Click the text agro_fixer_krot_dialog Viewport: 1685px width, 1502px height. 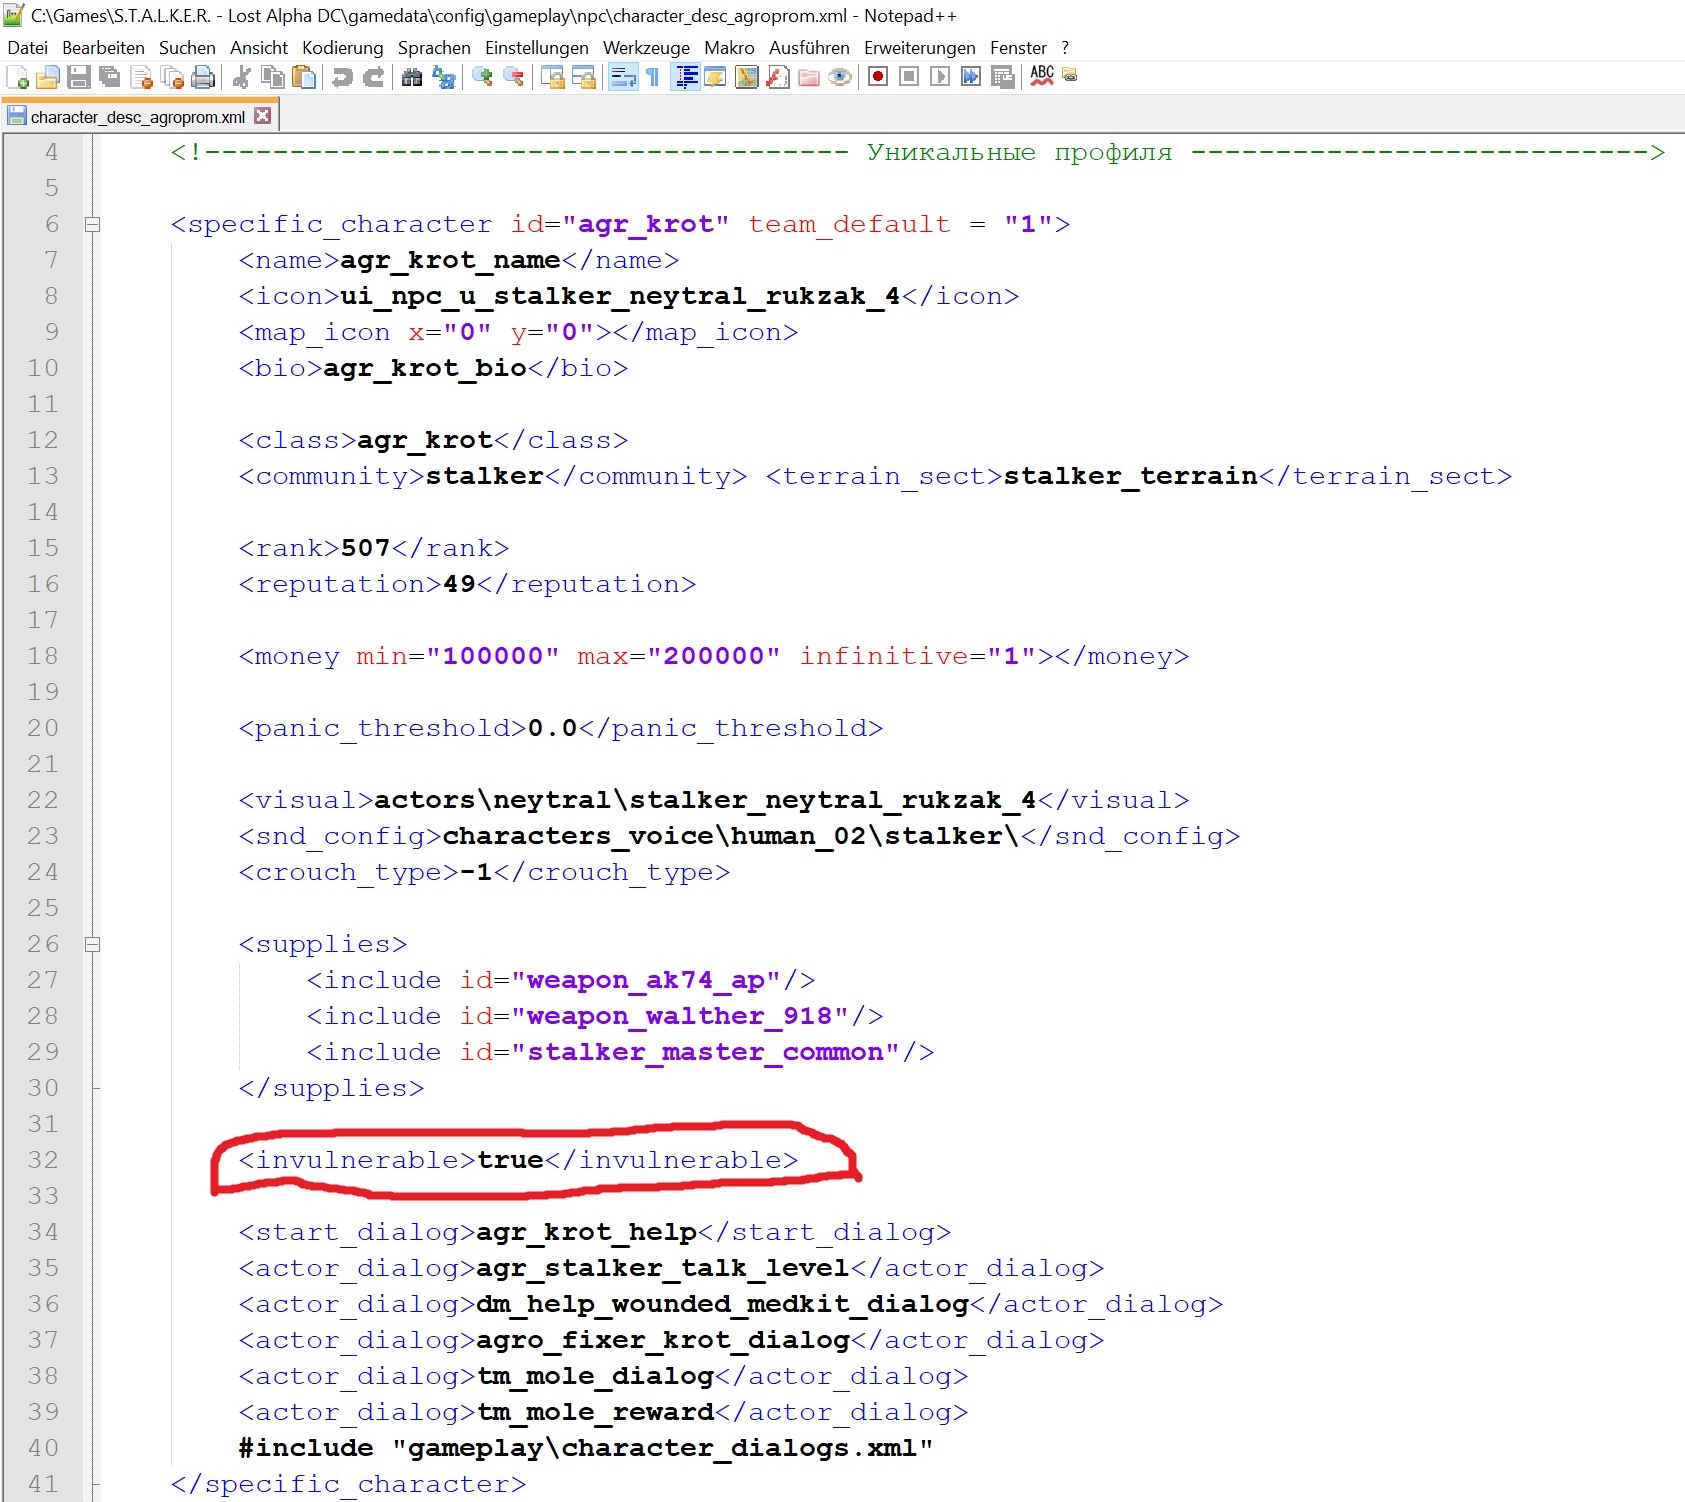click(663, 1340)
